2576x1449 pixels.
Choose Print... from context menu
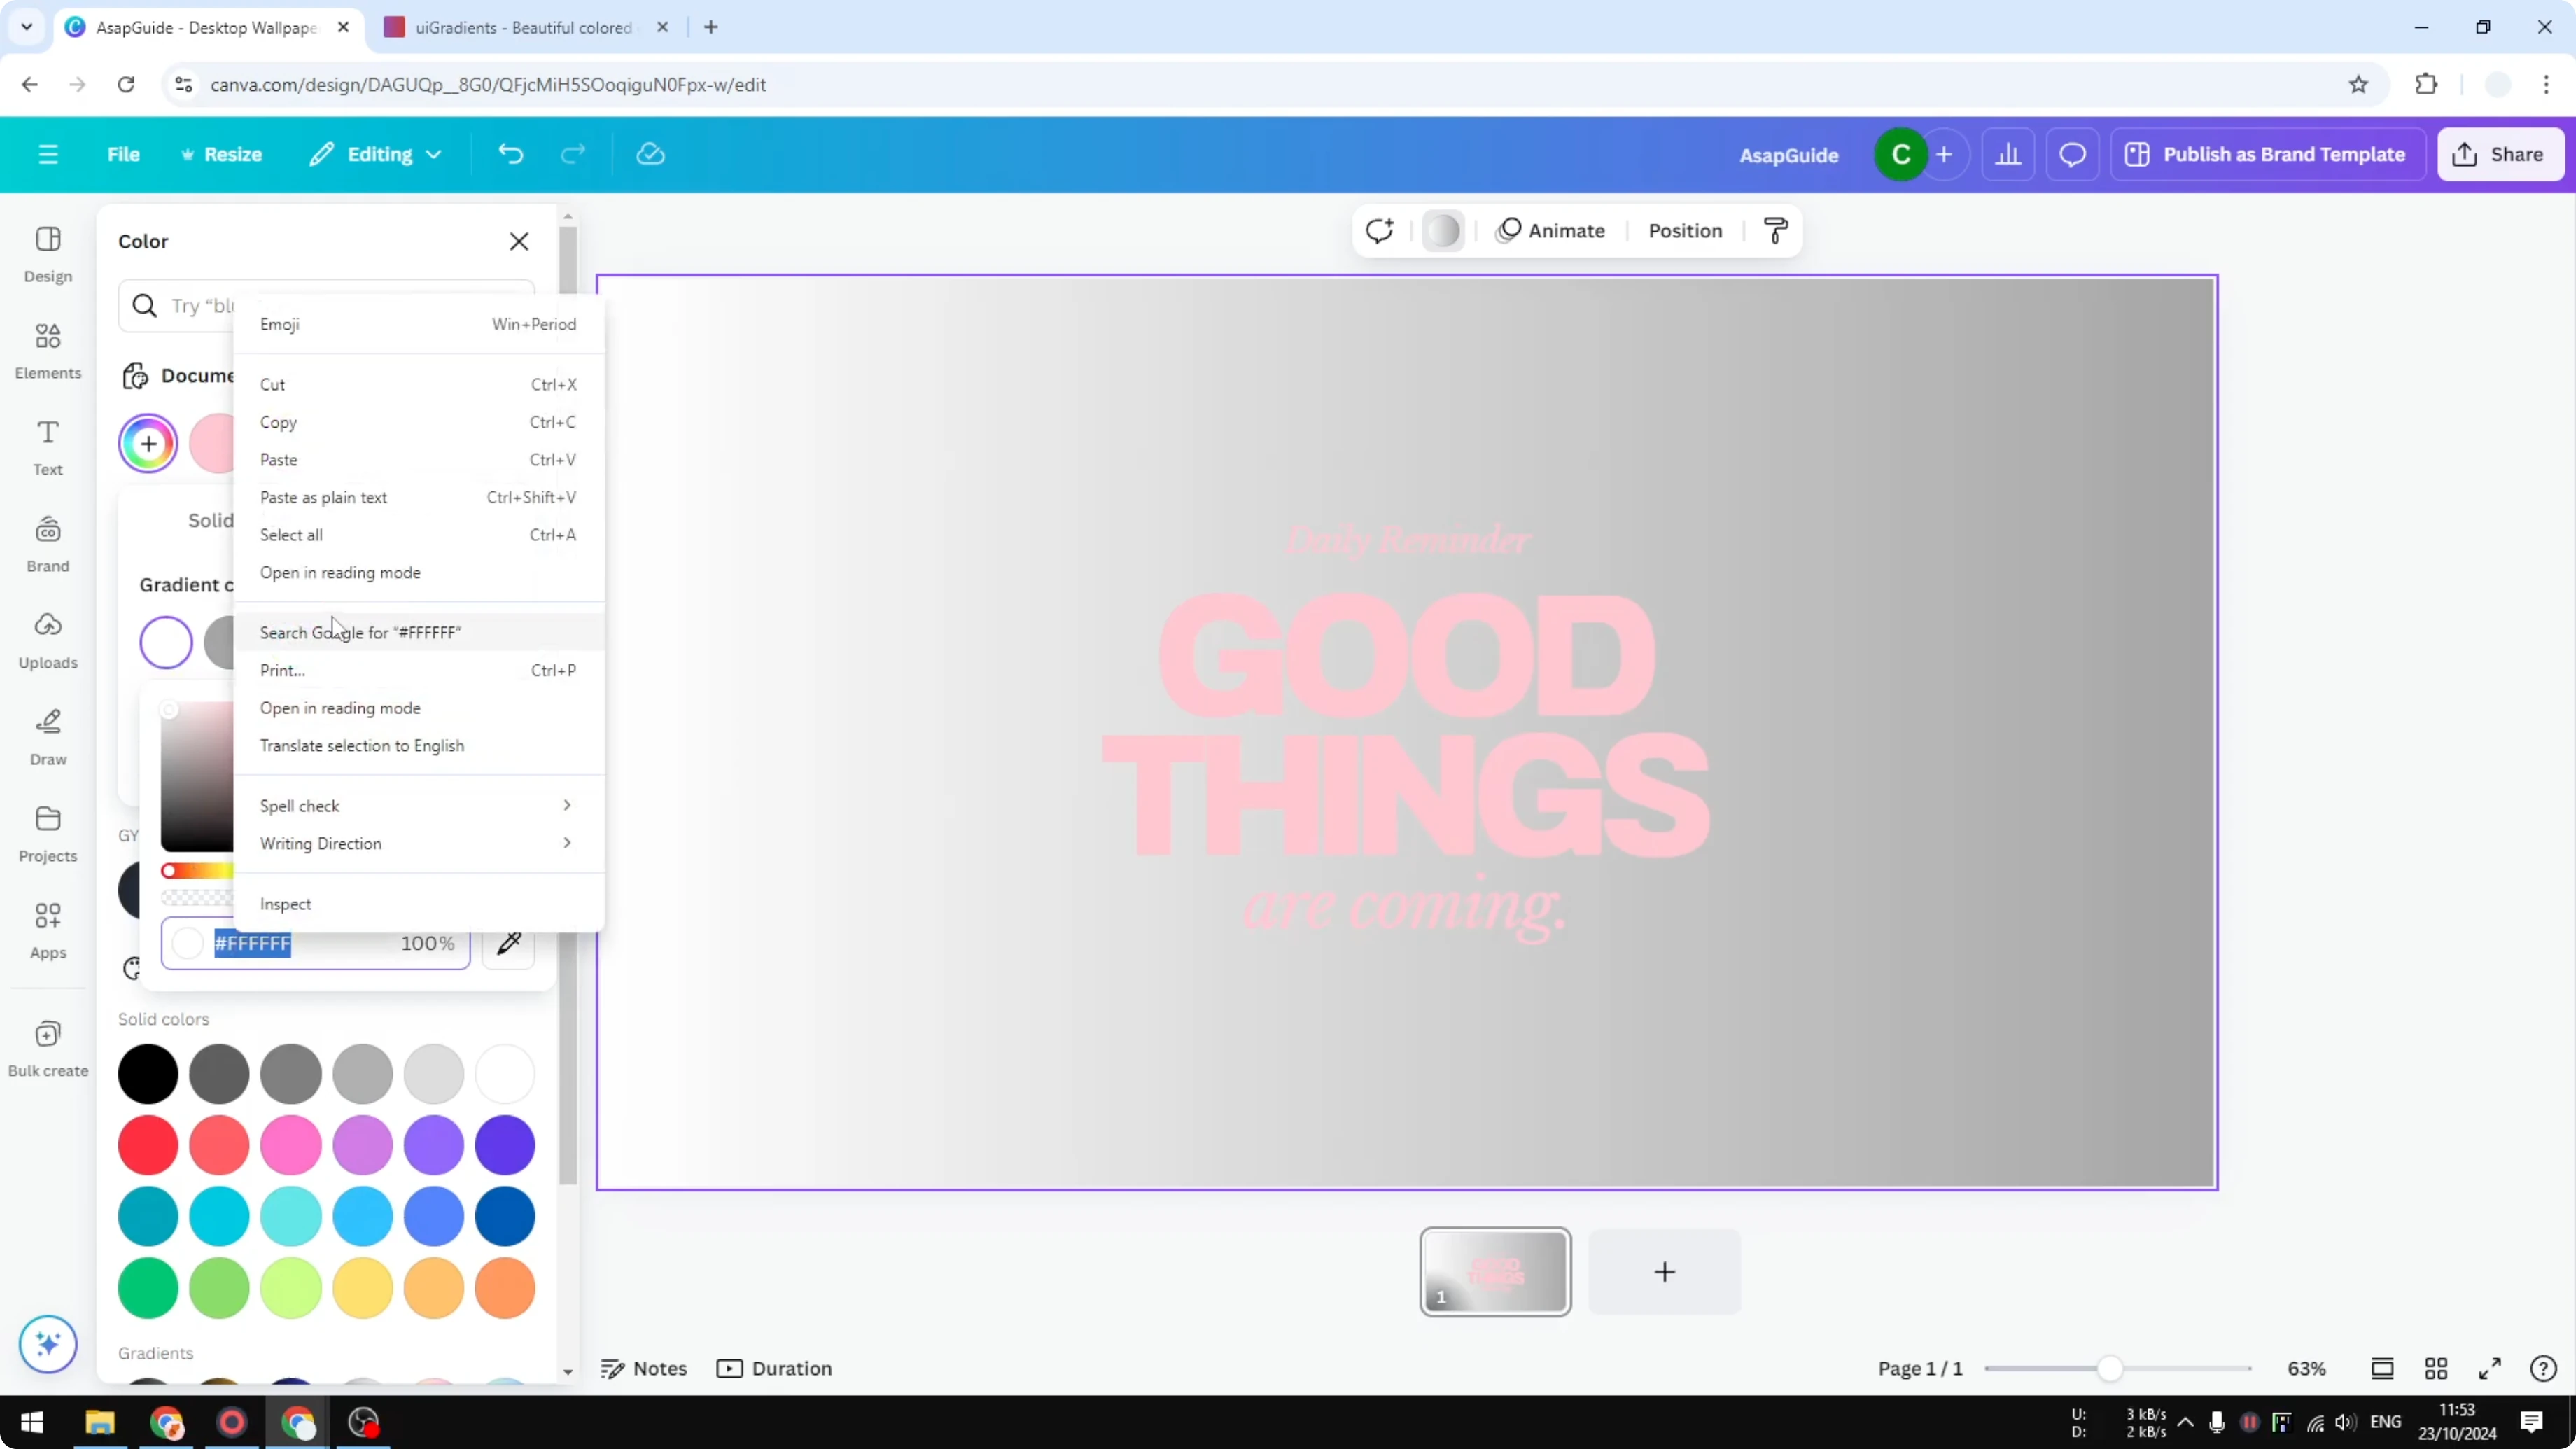point(418,670)
